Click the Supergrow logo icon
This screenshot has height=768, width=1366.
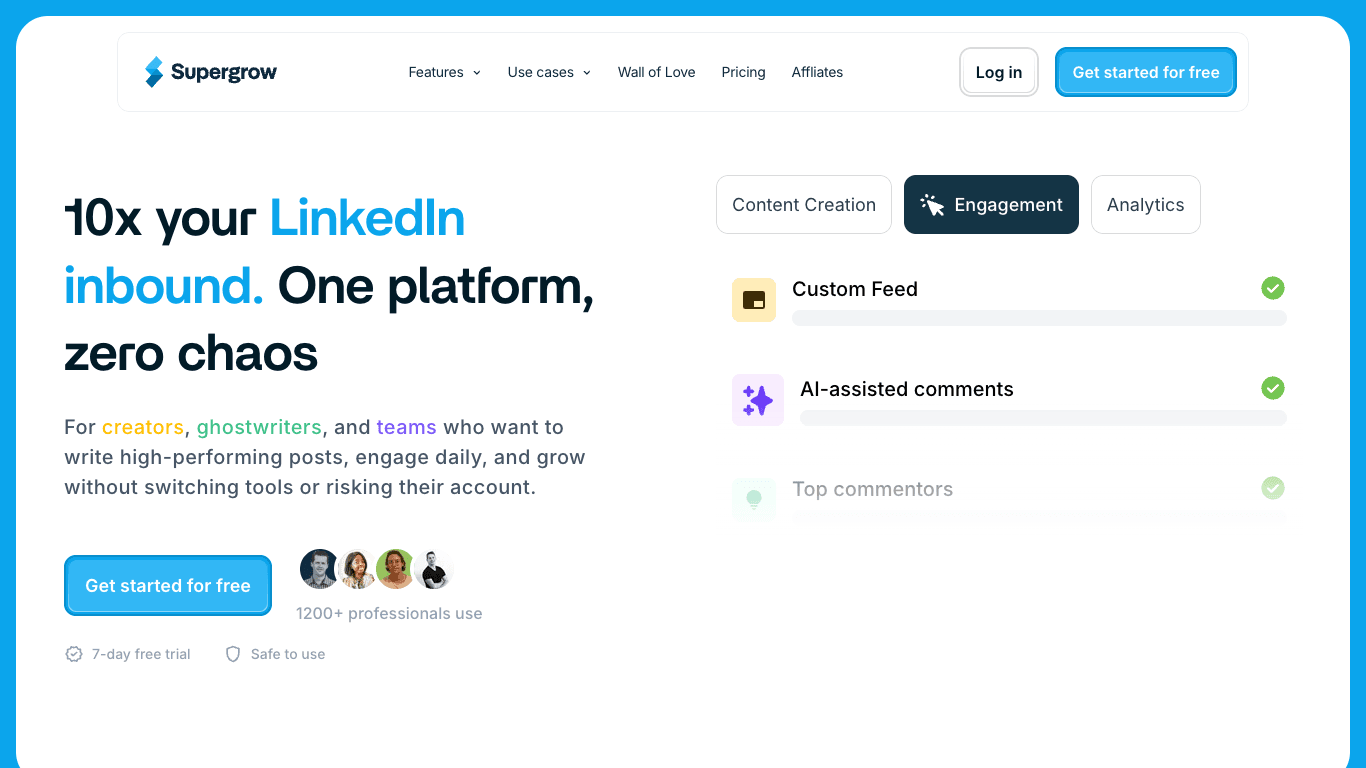click(x=153, y=72)
